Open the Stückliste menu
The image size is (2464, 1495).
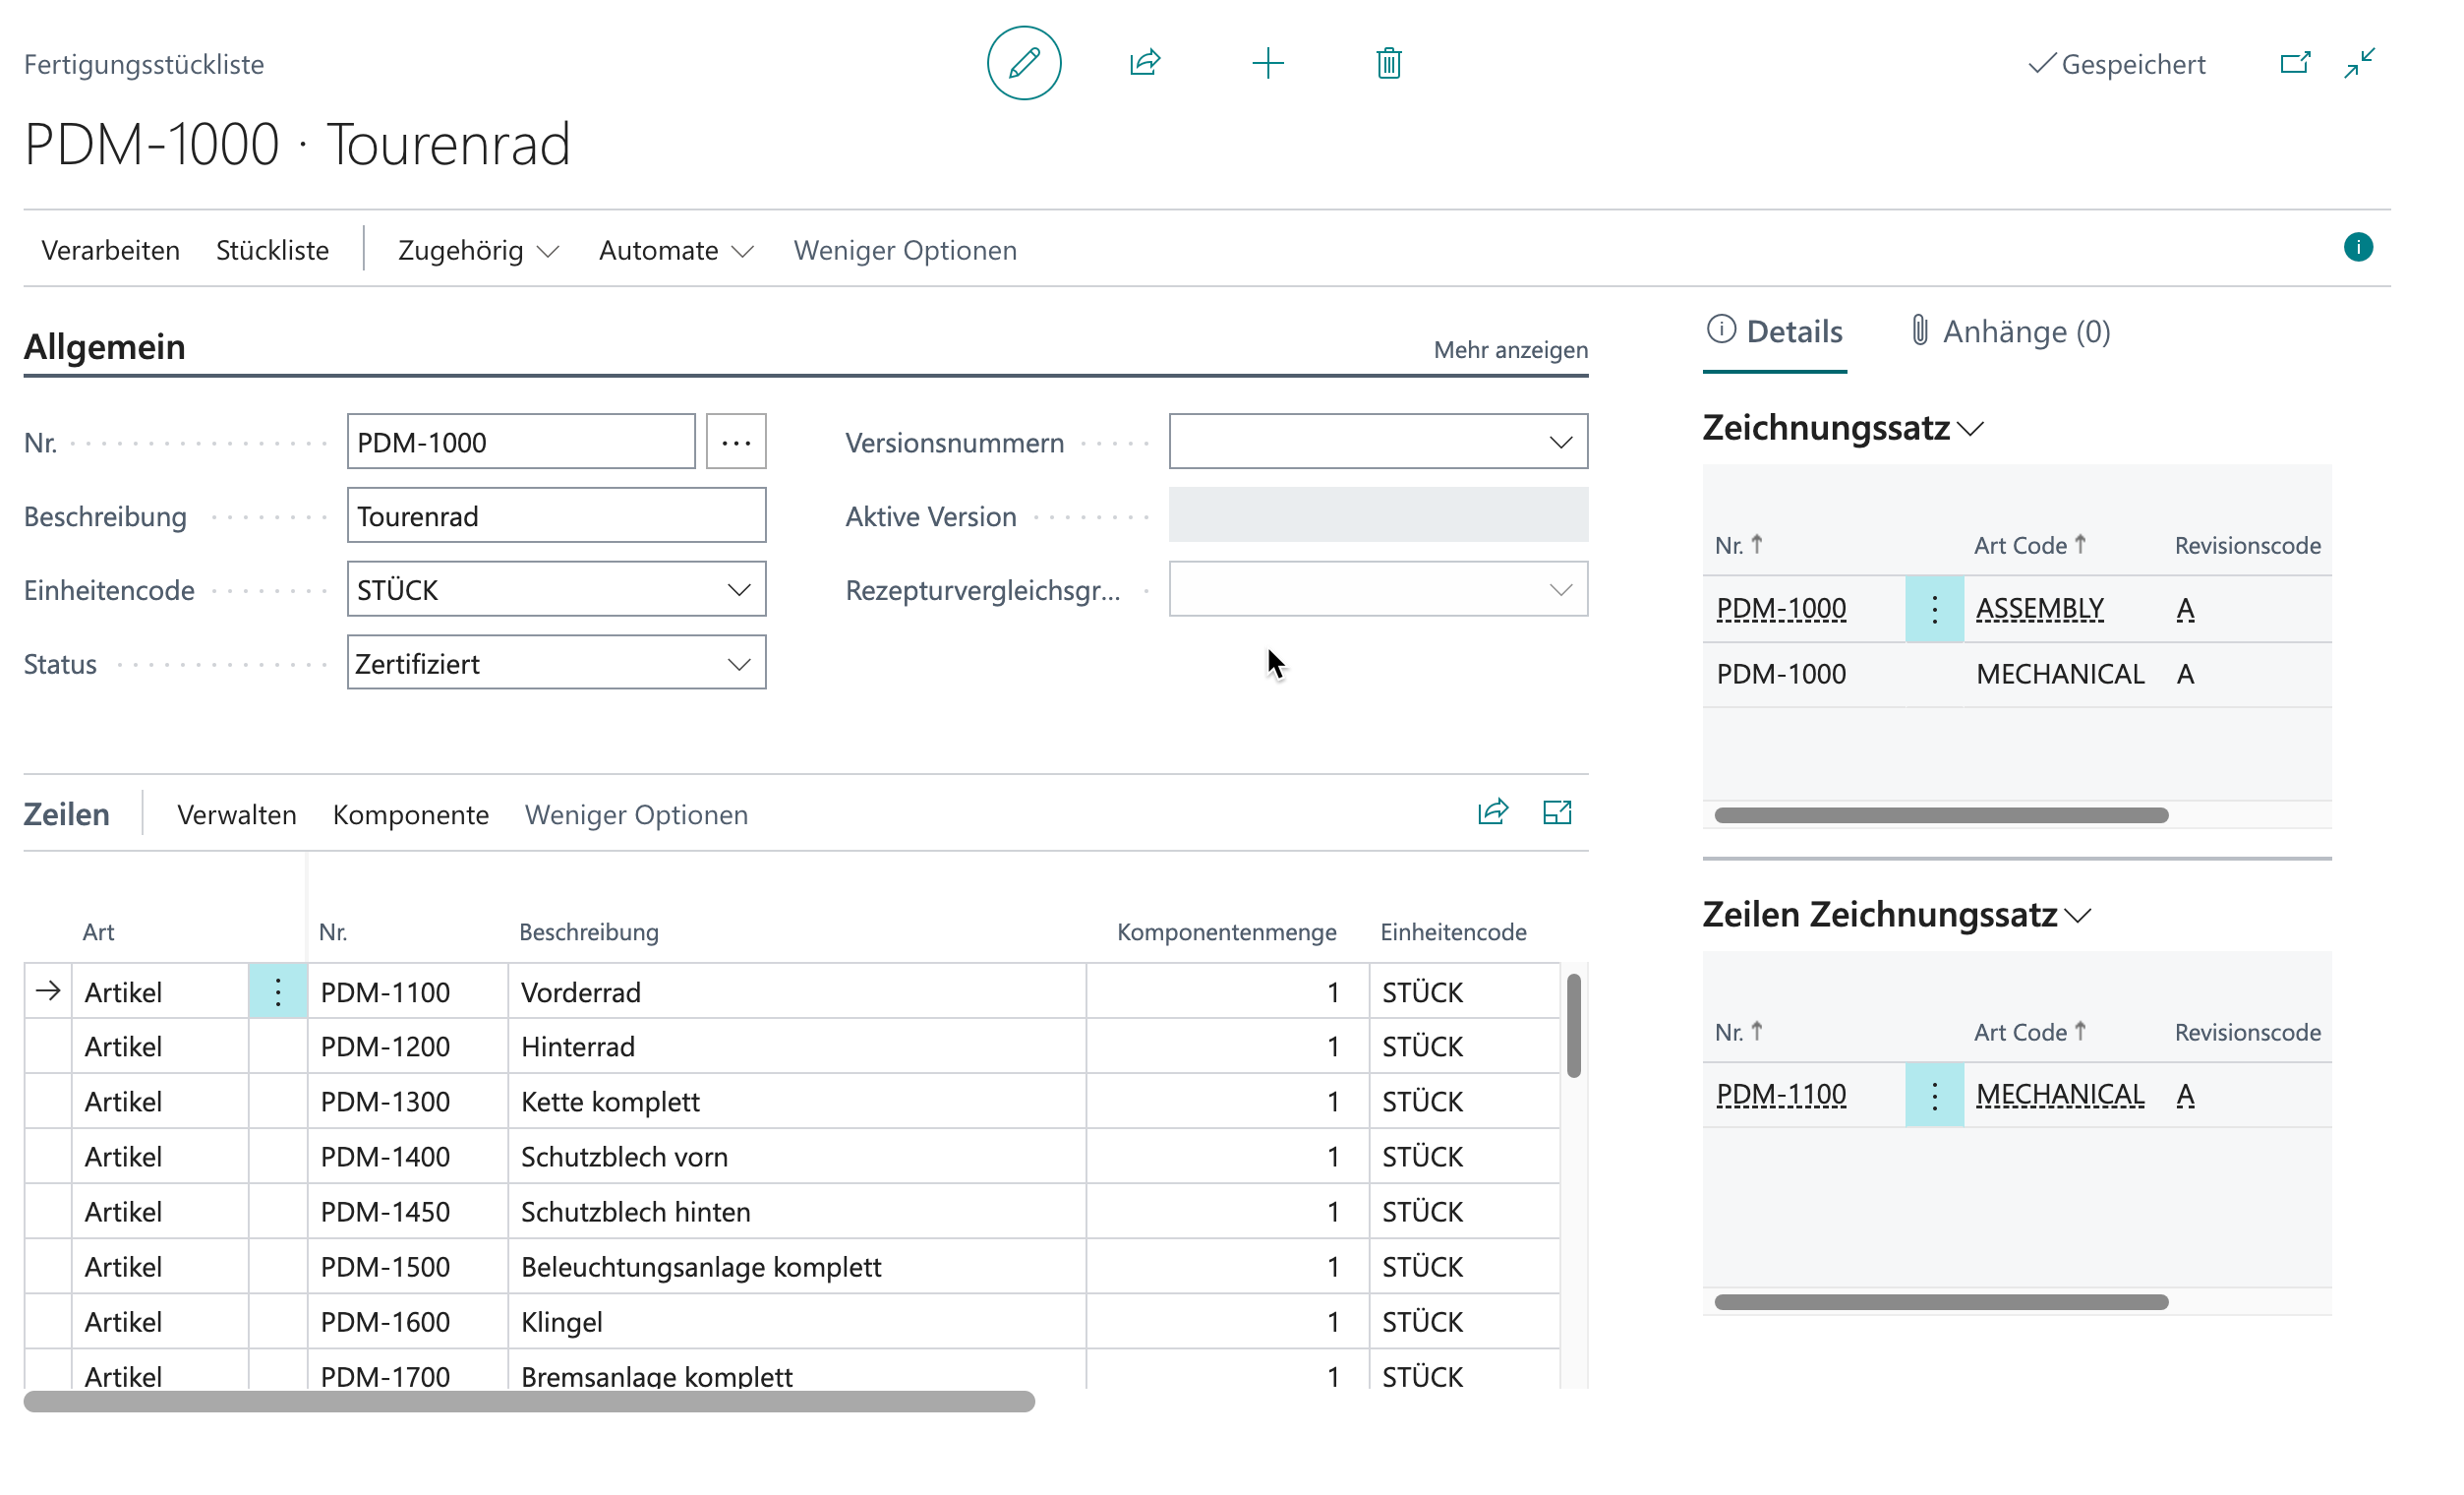click(x=272, y=250)
